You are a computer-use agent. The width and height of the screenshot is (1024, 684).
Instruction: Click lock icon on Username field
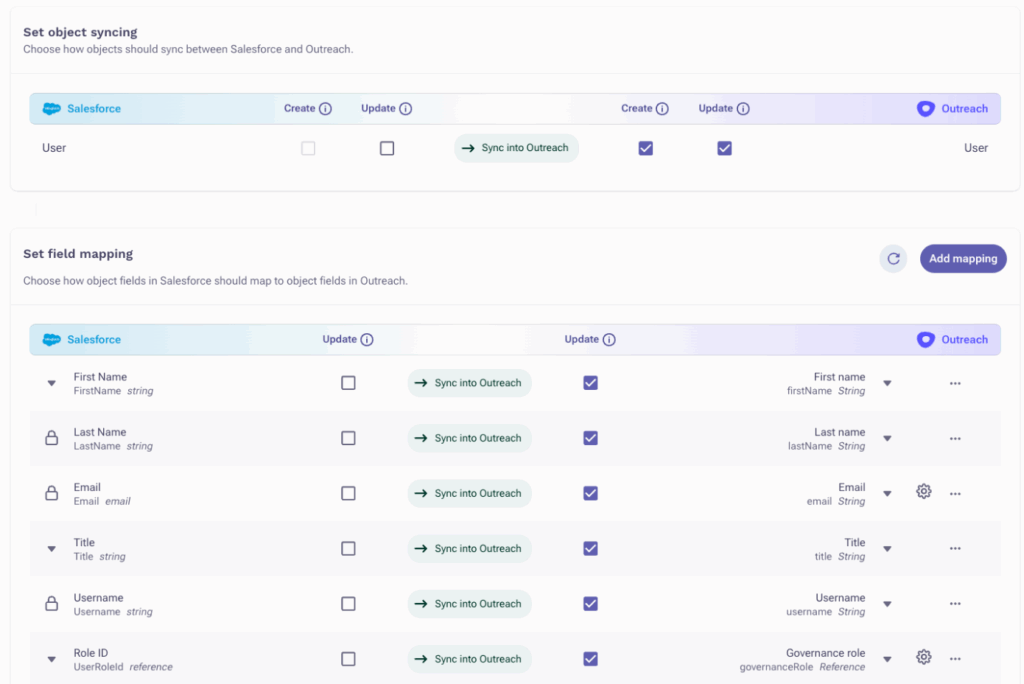[51, 604]
